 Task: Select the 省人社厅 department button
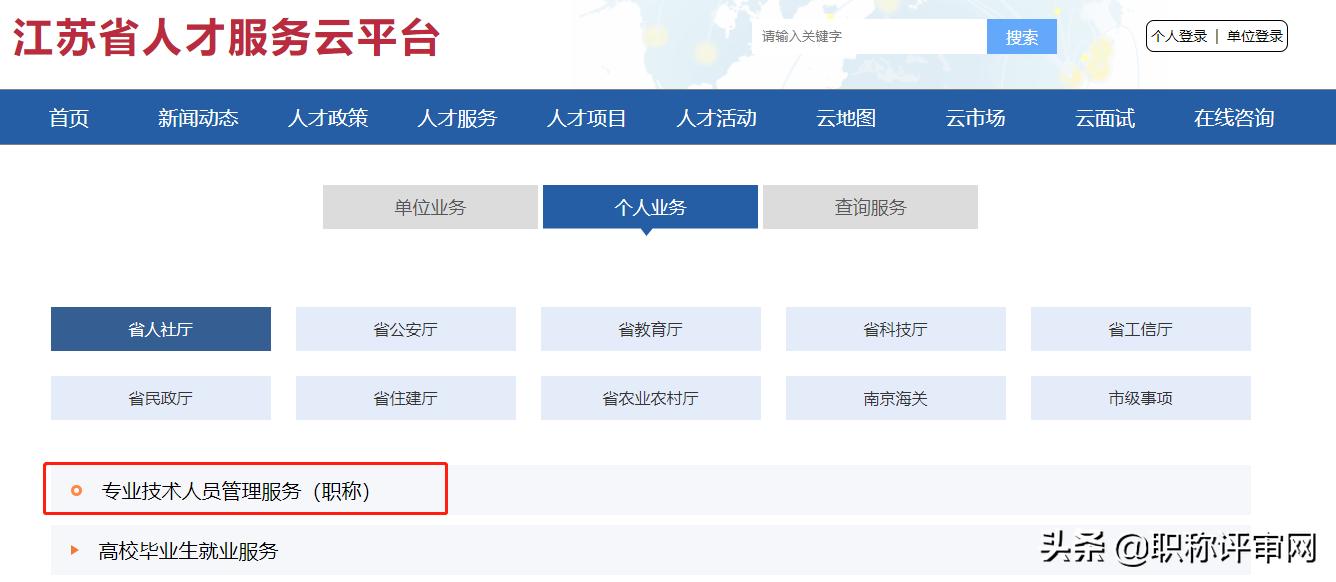coord(160,328)
